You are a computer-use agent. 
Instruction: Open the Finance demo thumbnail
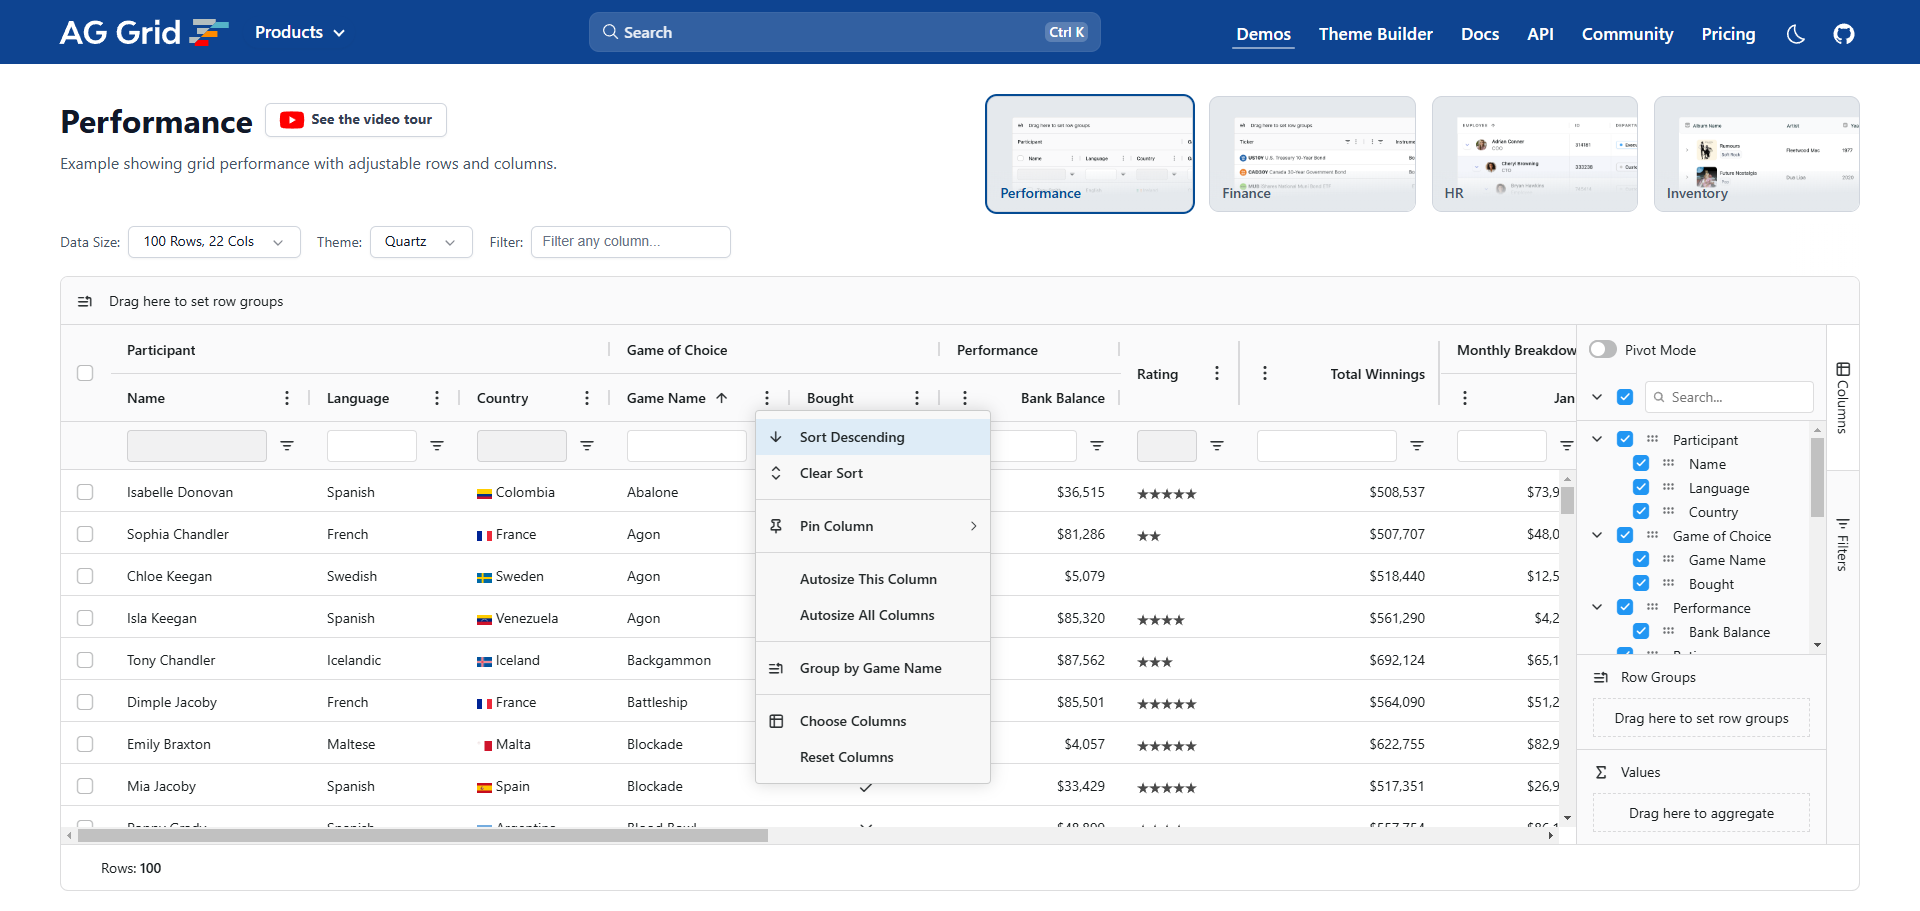click(1312, 154)
